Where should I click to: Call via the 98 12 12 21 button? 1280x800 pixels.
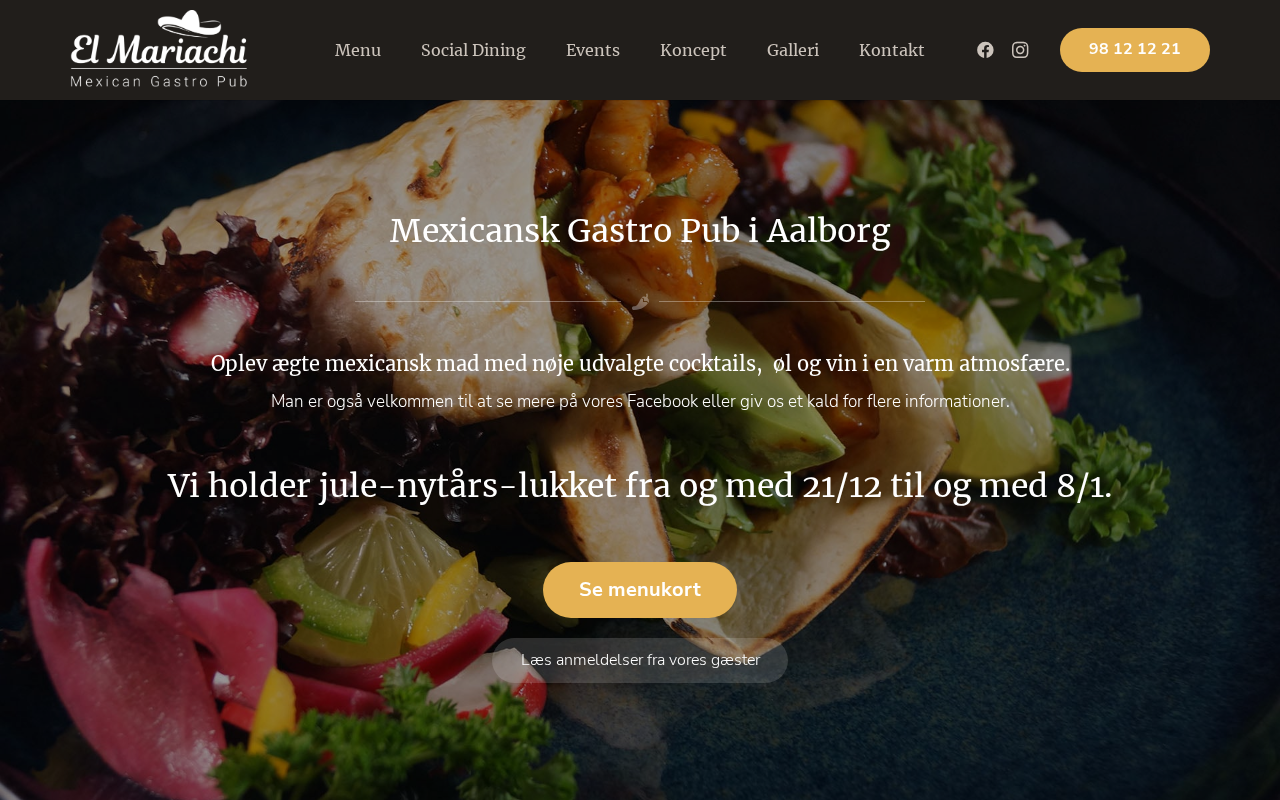click(x=1135, y=50)
